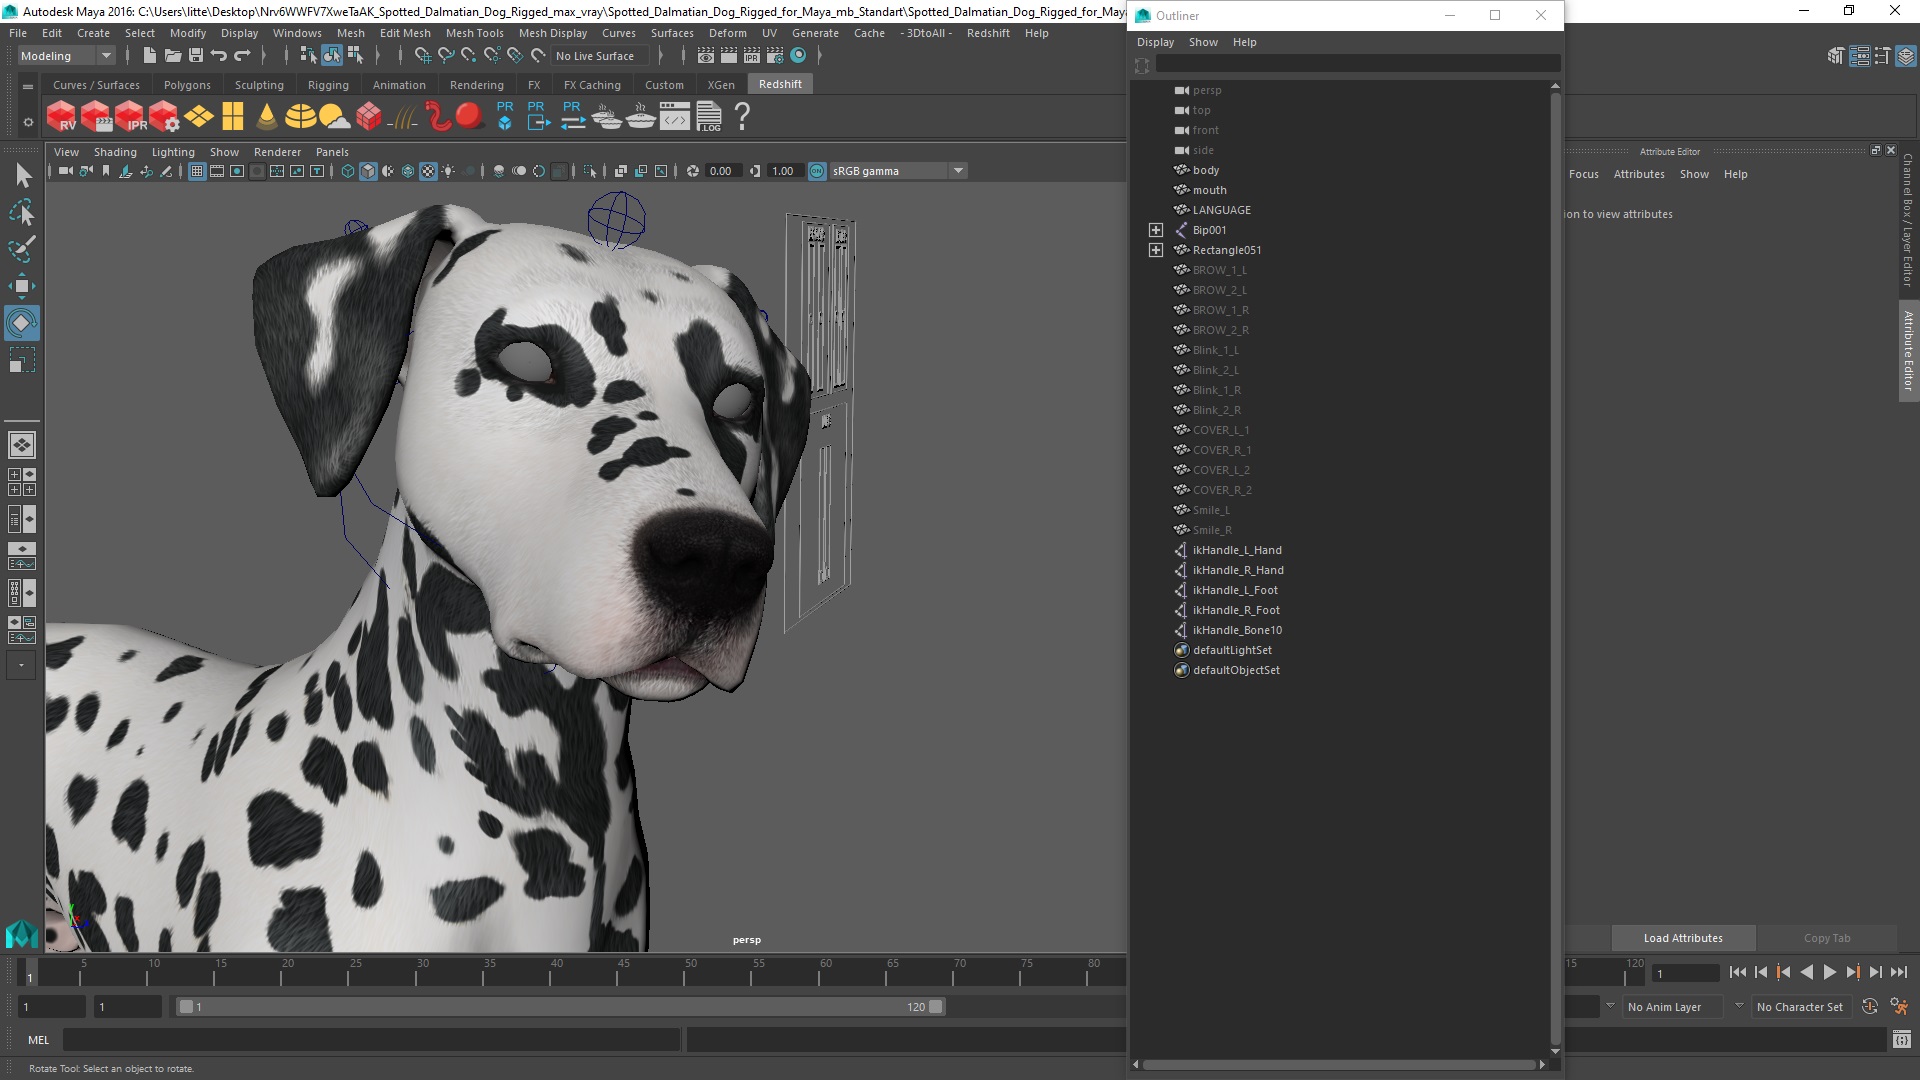The width and height of the screenshot is (1920, 1080).
Task: Toggle wireframe shading in viewport
Action: coord(348,171)
